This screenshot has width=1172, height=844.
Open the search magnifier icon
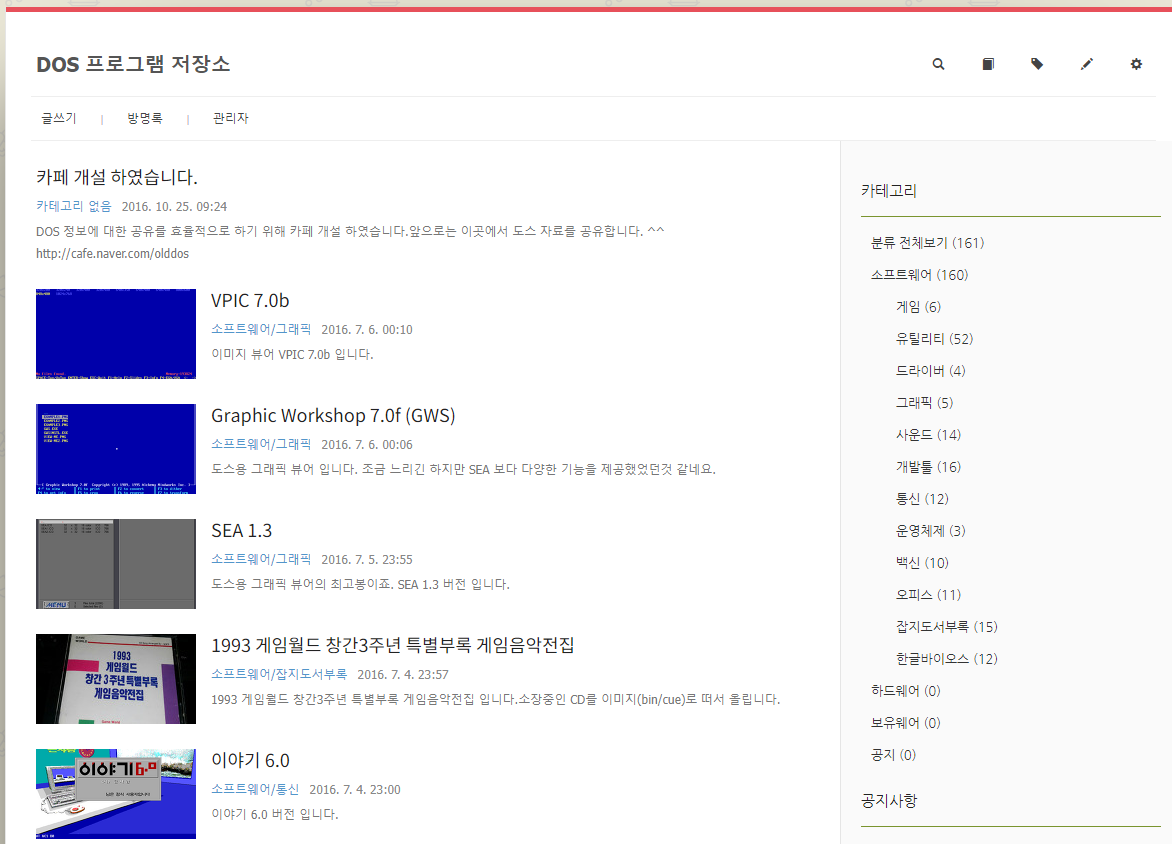(938, 64)
